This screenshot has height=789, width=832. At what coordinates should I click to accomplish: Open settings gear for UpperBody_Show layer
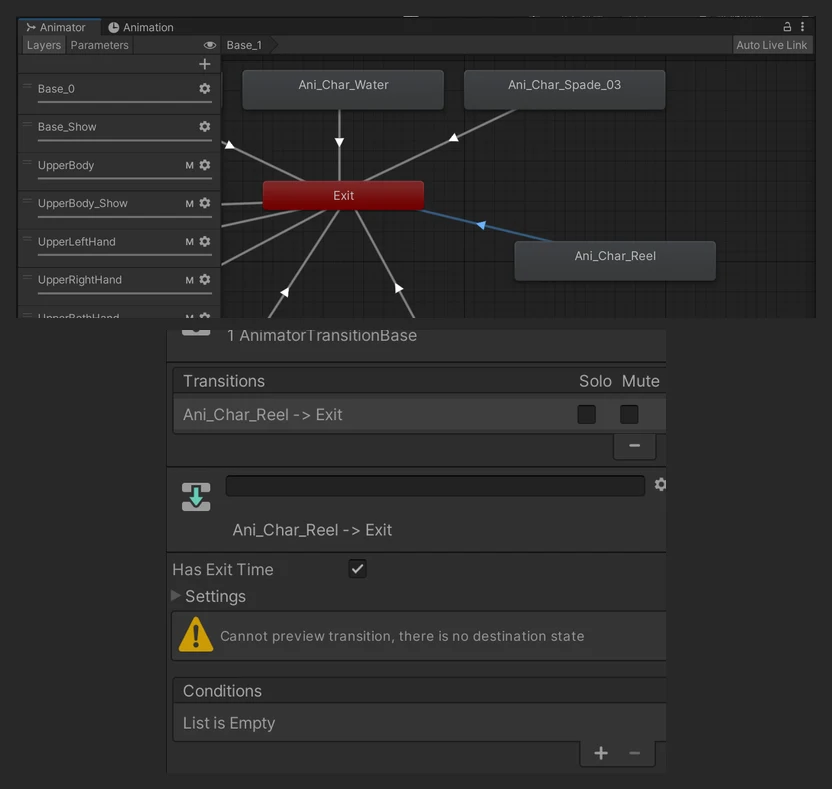click(x=205, y=203)
